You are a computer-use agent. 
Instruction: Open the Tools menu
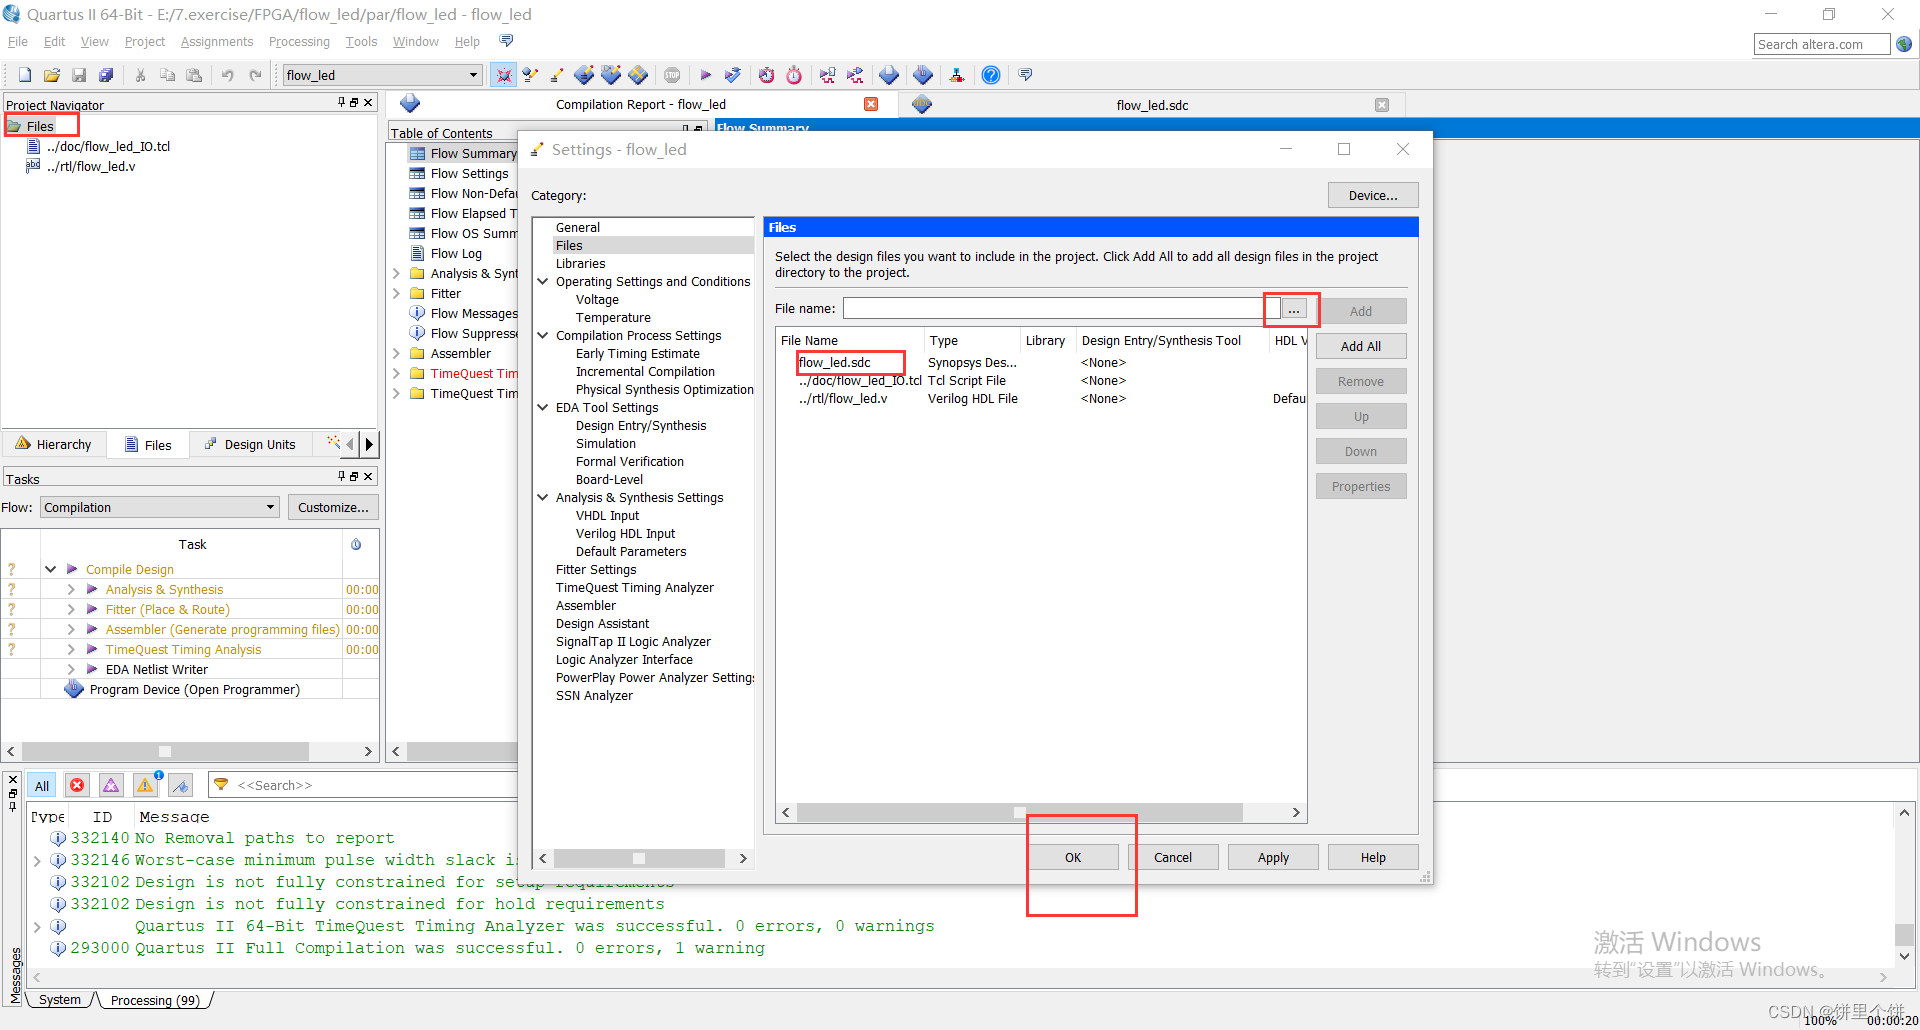coord(361,41)
